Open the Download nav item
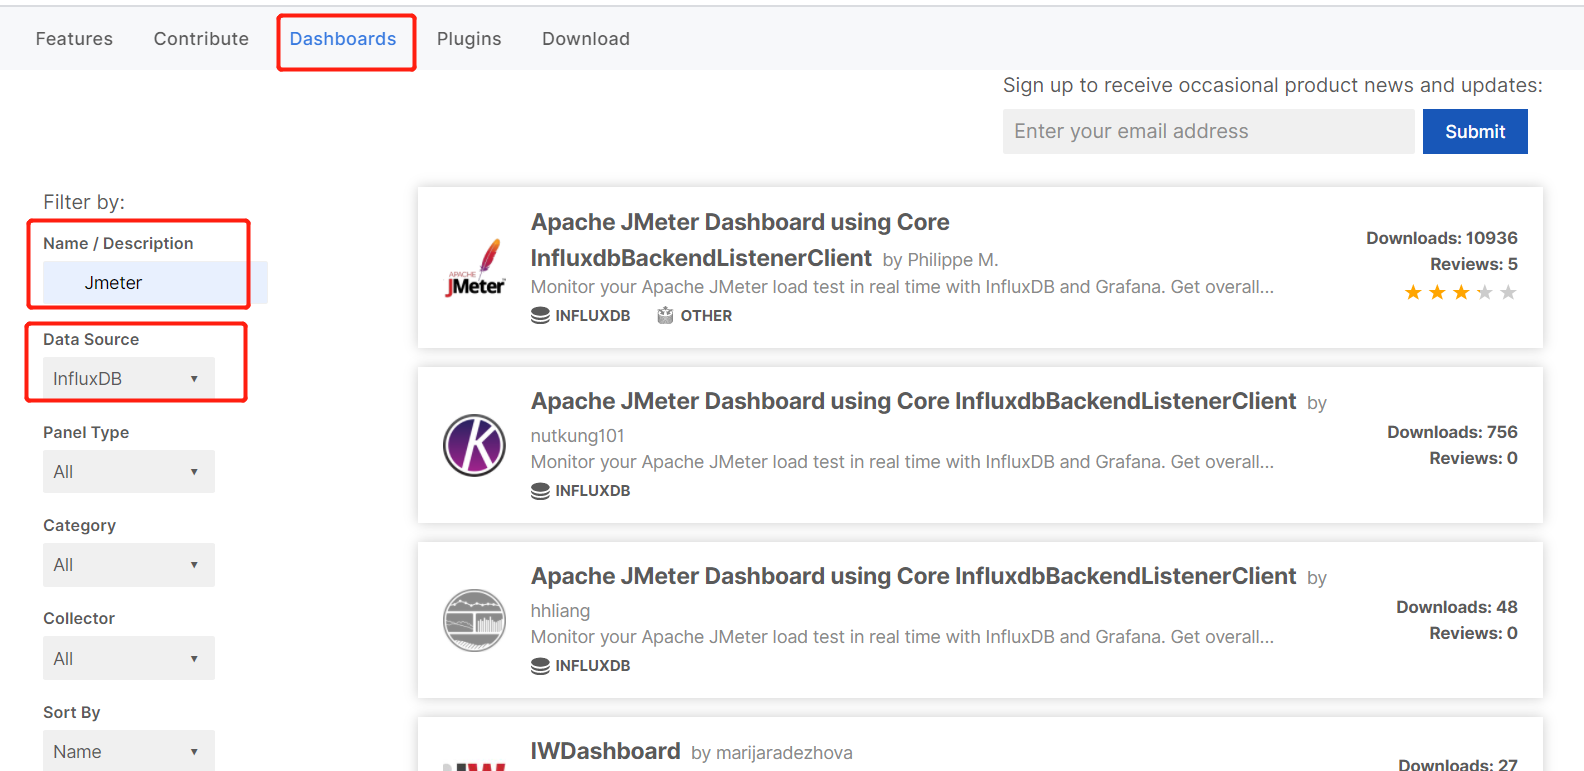Screen dimensions: 1584x771 [x=586, y=39]
